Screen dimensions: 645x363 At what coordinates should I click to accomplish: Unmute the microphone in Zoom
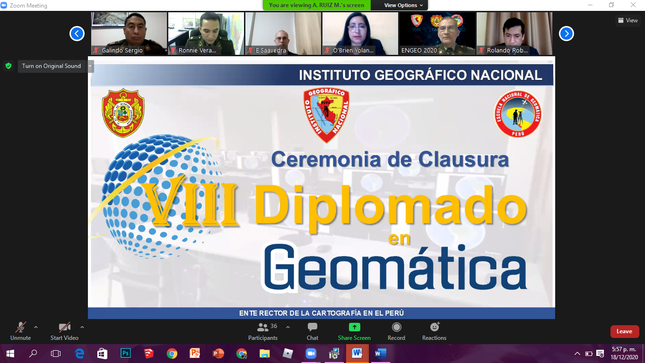(x=20, y=331)
